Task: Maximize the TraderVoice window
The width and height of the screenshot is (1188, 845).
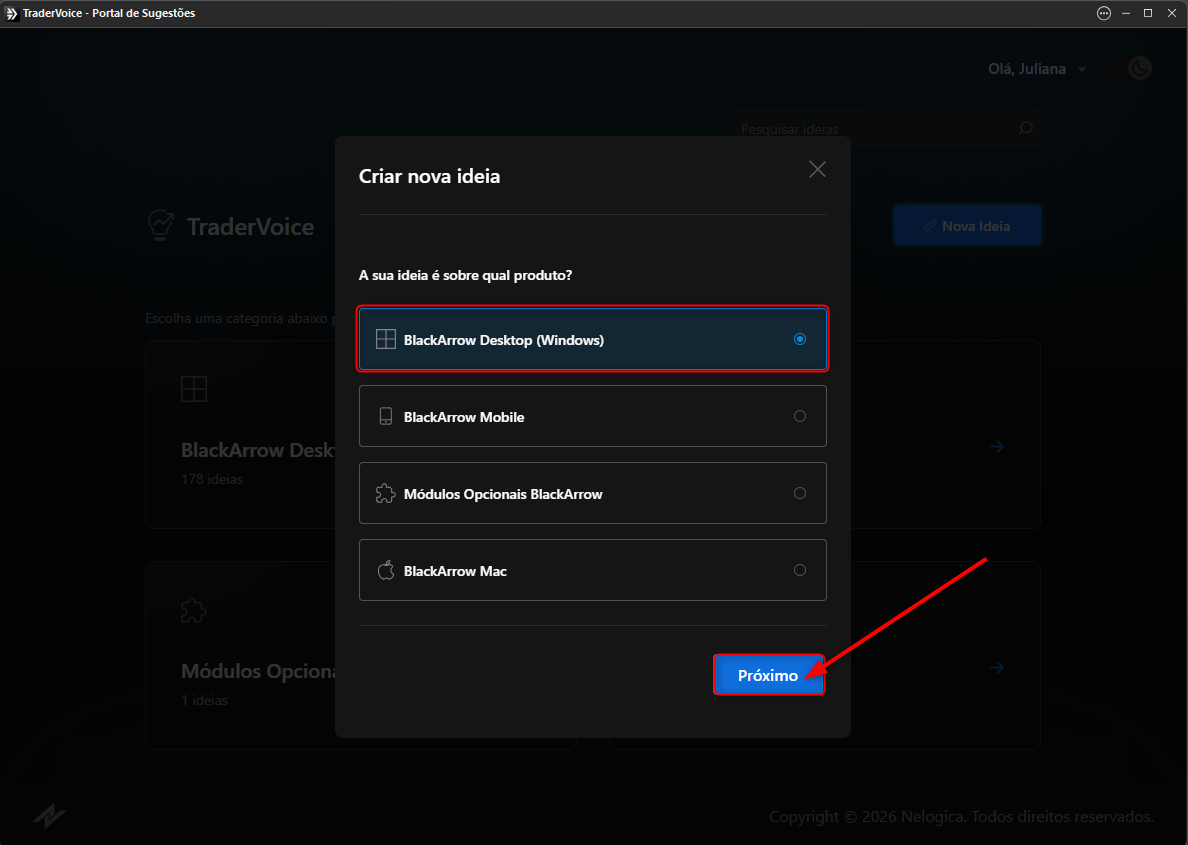Action: [x=1148, y=14]
